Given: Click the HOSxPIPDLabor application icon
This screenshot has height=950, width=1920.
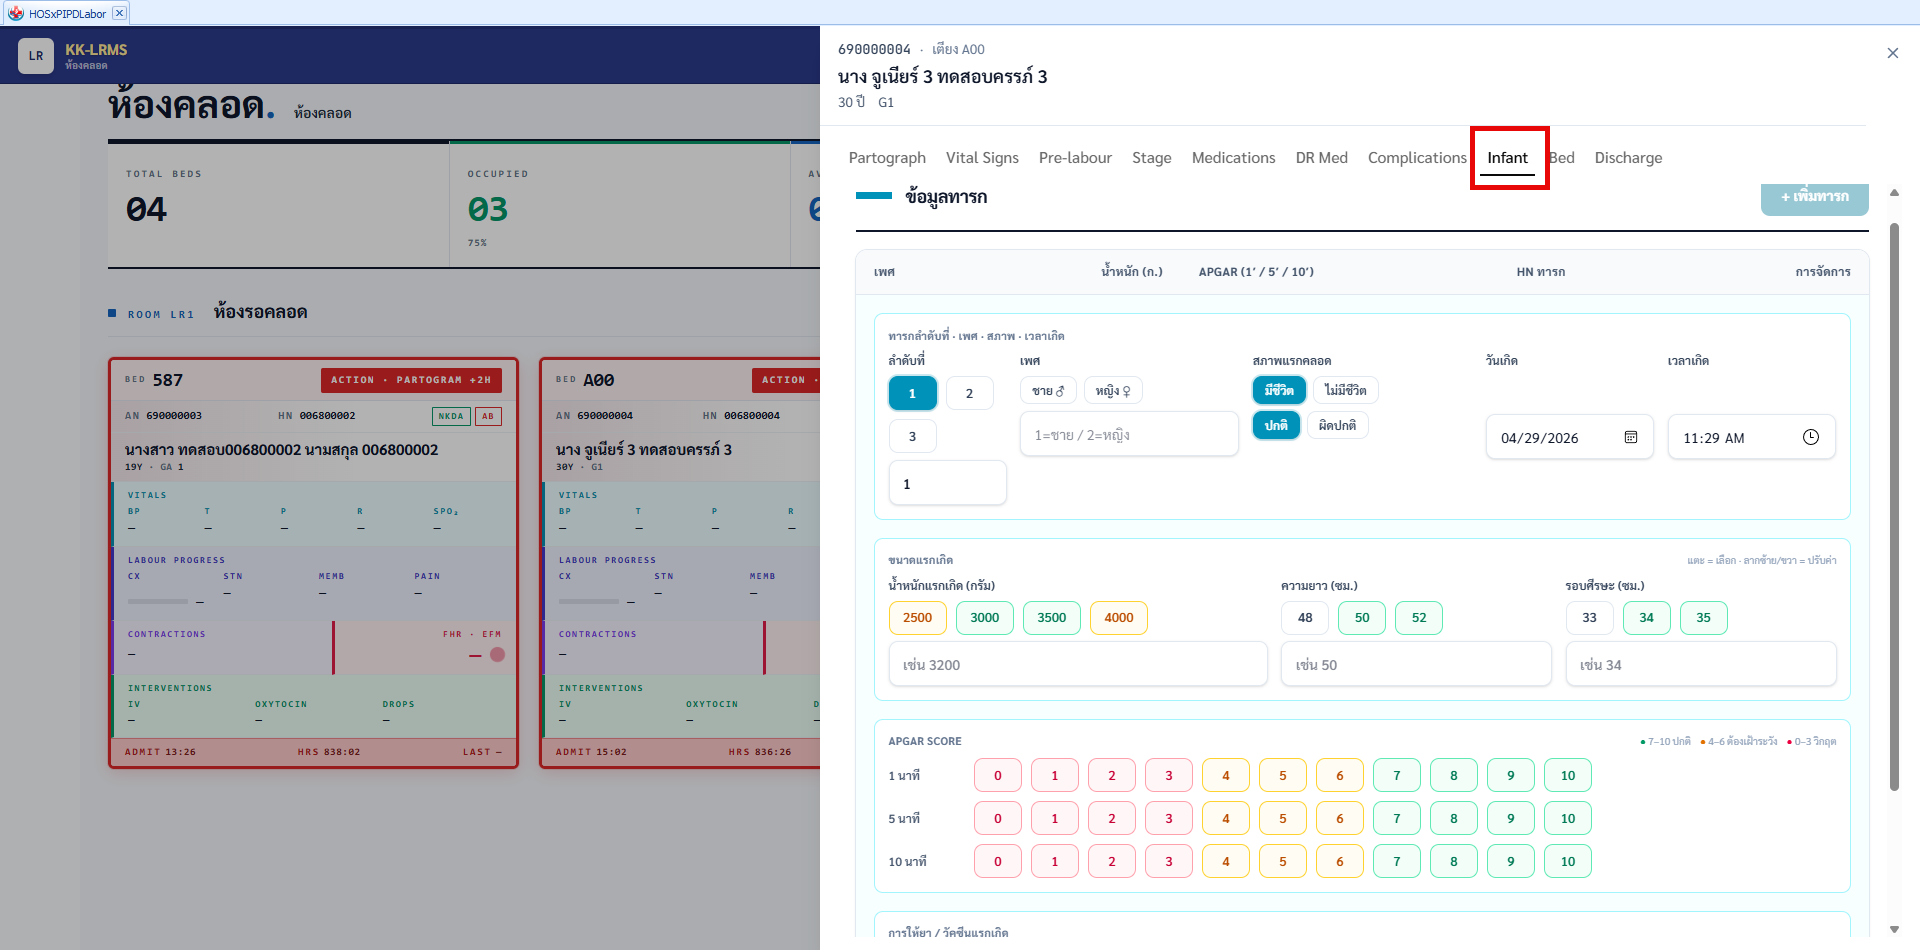Looking at the screenshot, I should coord(16,13).
